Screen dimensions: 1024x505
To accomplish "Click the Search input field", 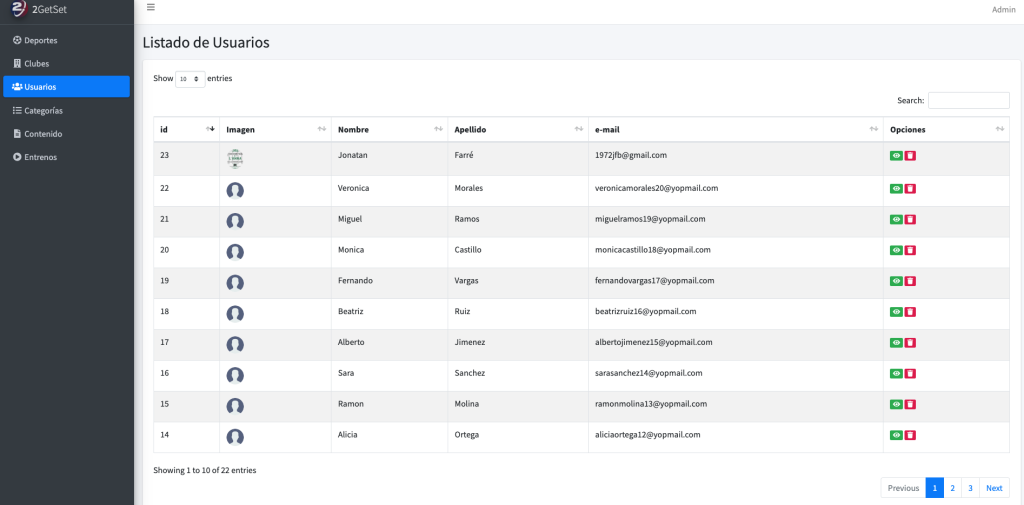I will (968, 100).
